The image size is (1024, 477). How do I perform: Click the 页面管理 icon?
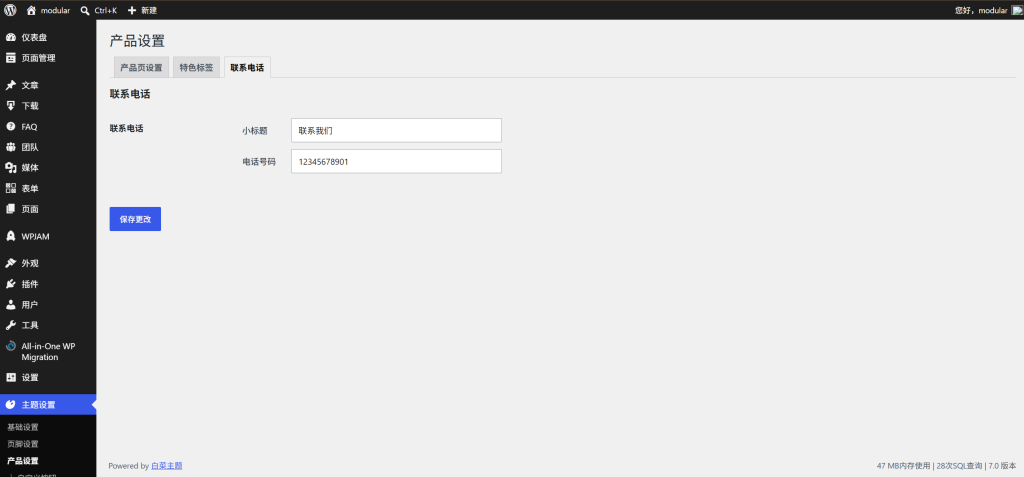(x=10, y=58)
